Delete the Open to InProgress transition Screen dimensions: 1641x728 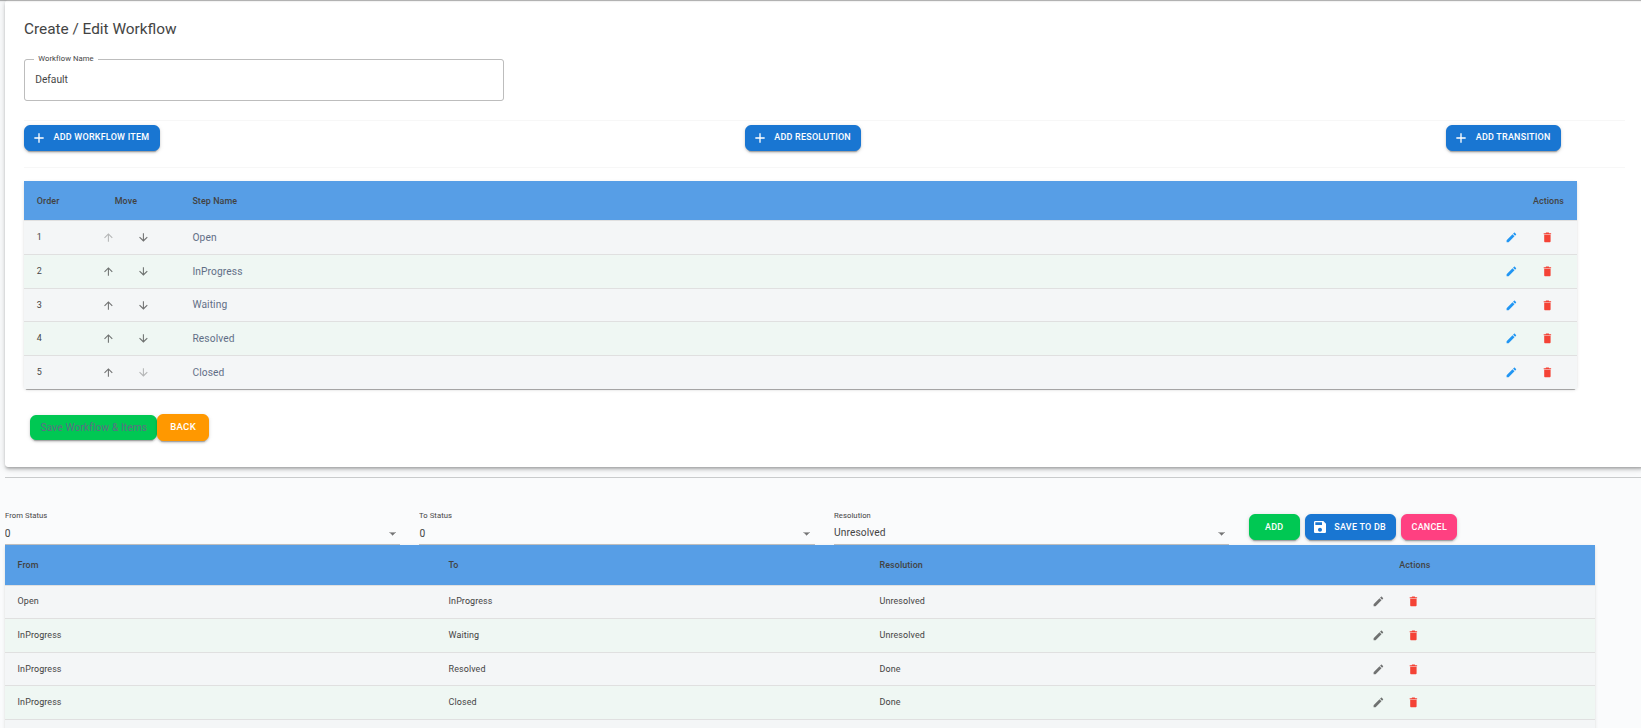pyautogui.click(x=1413, y=602)
